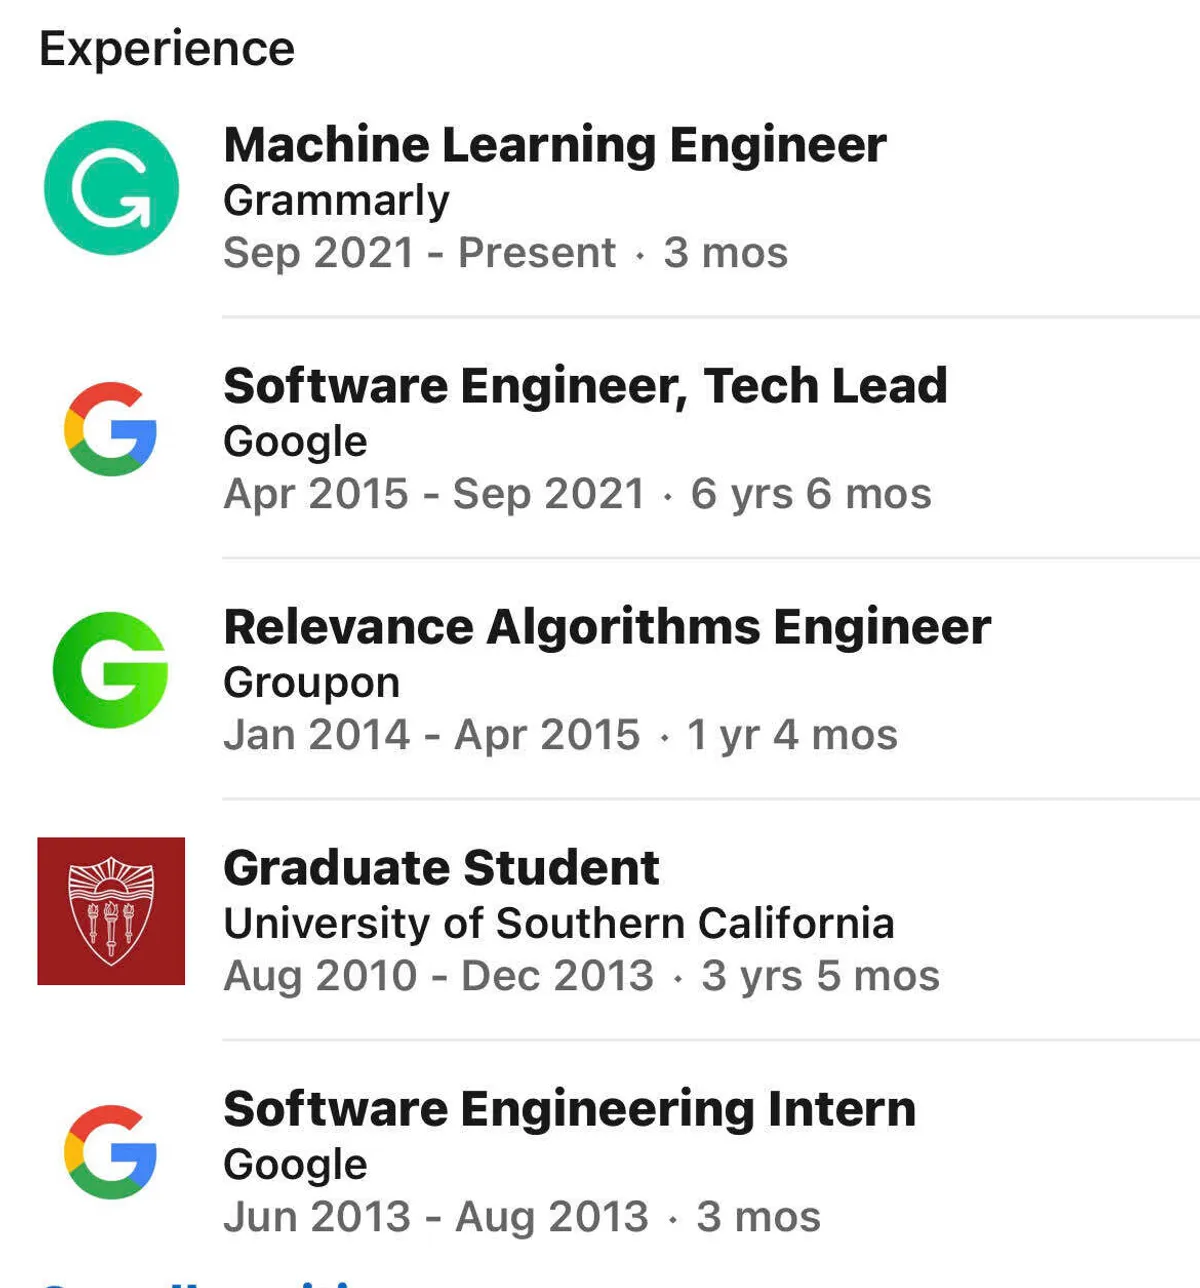
Task: Tap Google name under Software Engineering Intern
Action: (x=295, y=1164)
